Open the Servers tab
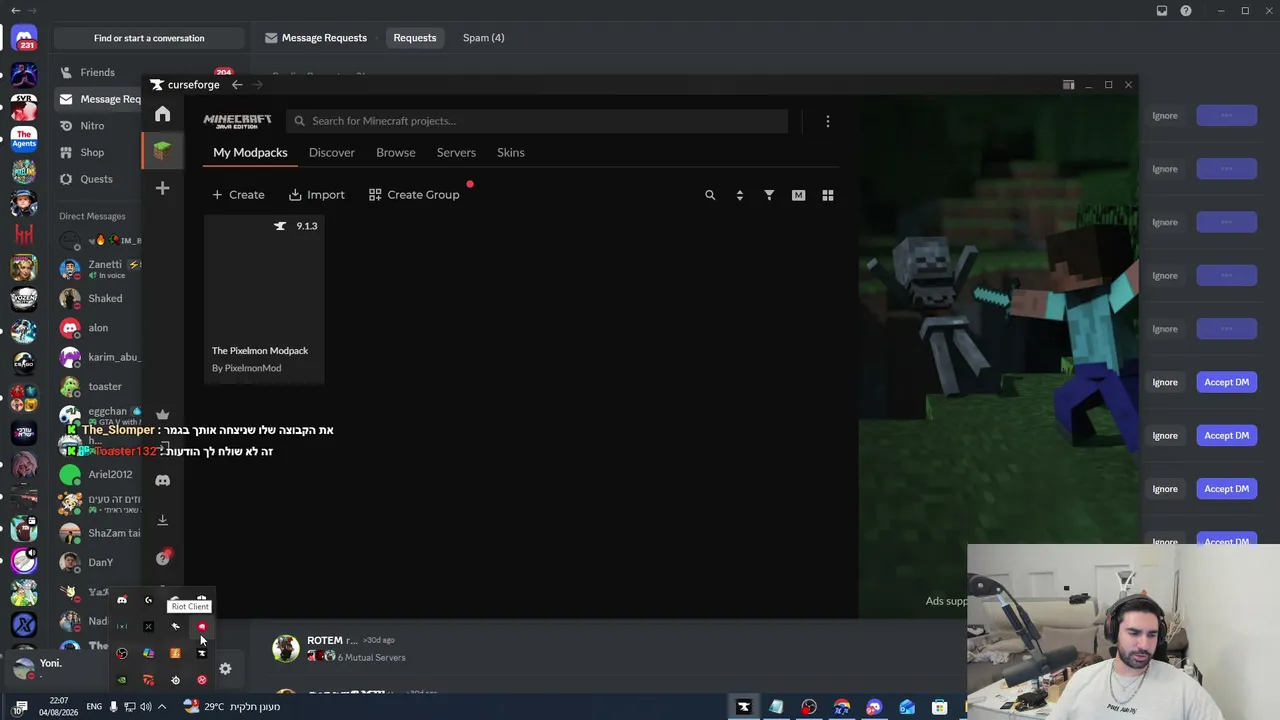Screen dimensions: 1280x720 coord(456,153)
